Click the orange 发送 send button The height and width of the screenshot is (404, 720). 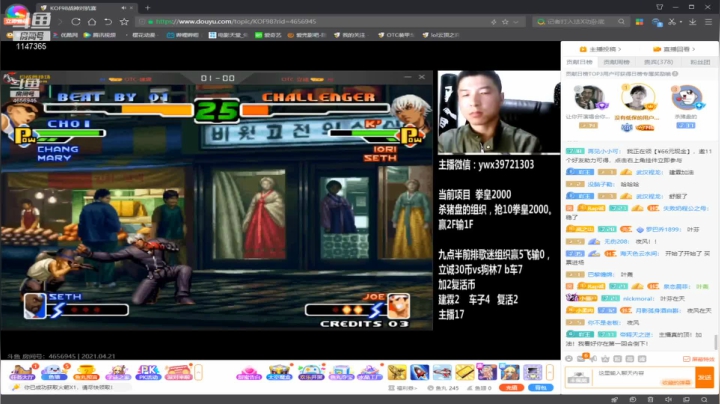coord(704,378)
